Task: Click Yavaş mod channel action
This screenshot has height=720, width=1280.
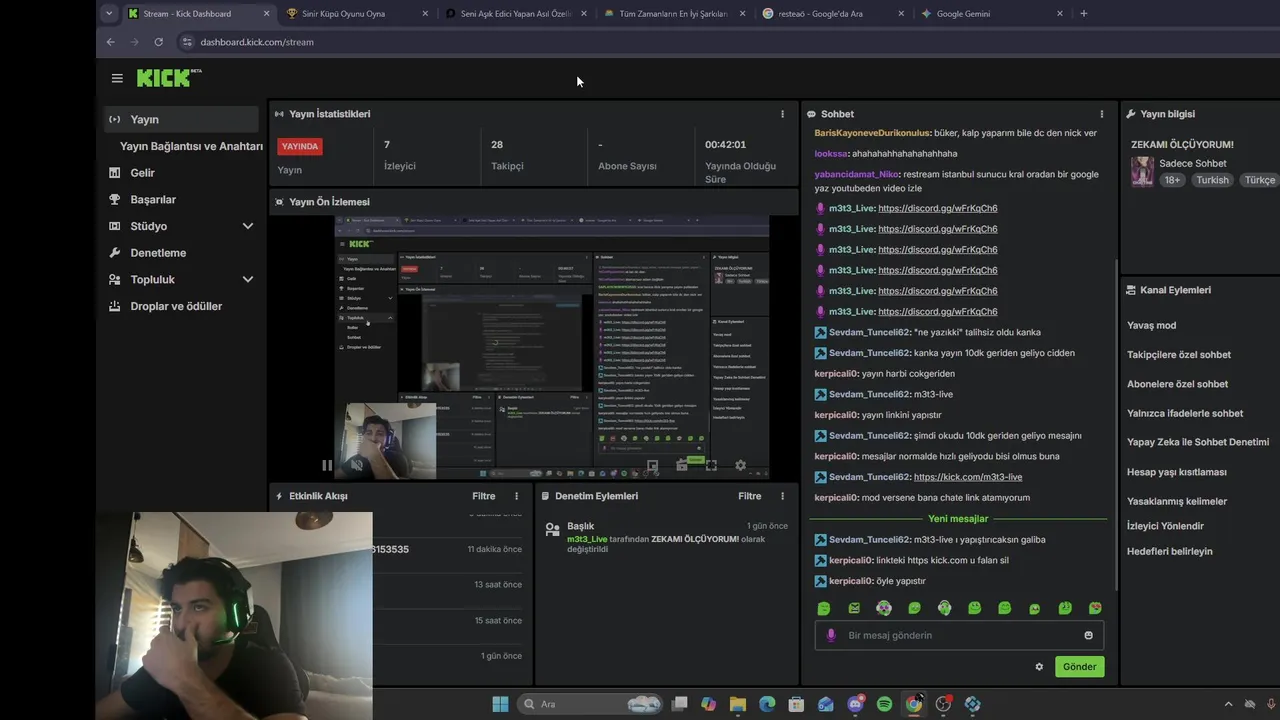Action: pos(1151,325)
